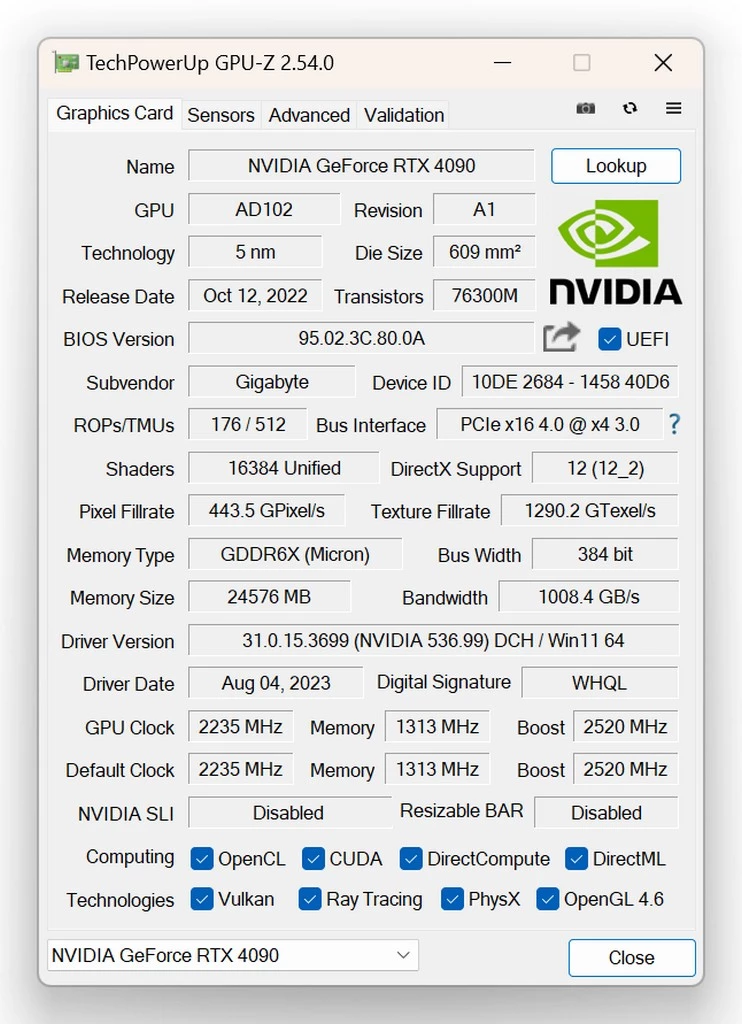Click the NVIDIA logo

coord(615,252)
